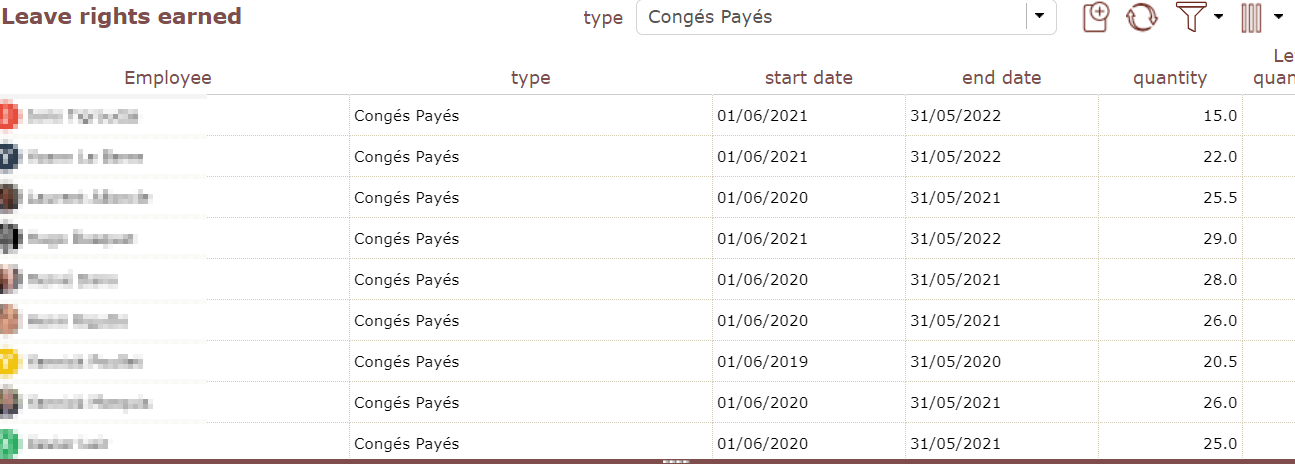Image resolution: width=1295 pixels, height=464 pixels.
Task: Sort by the start date column header
Action: tap(808, 78)
